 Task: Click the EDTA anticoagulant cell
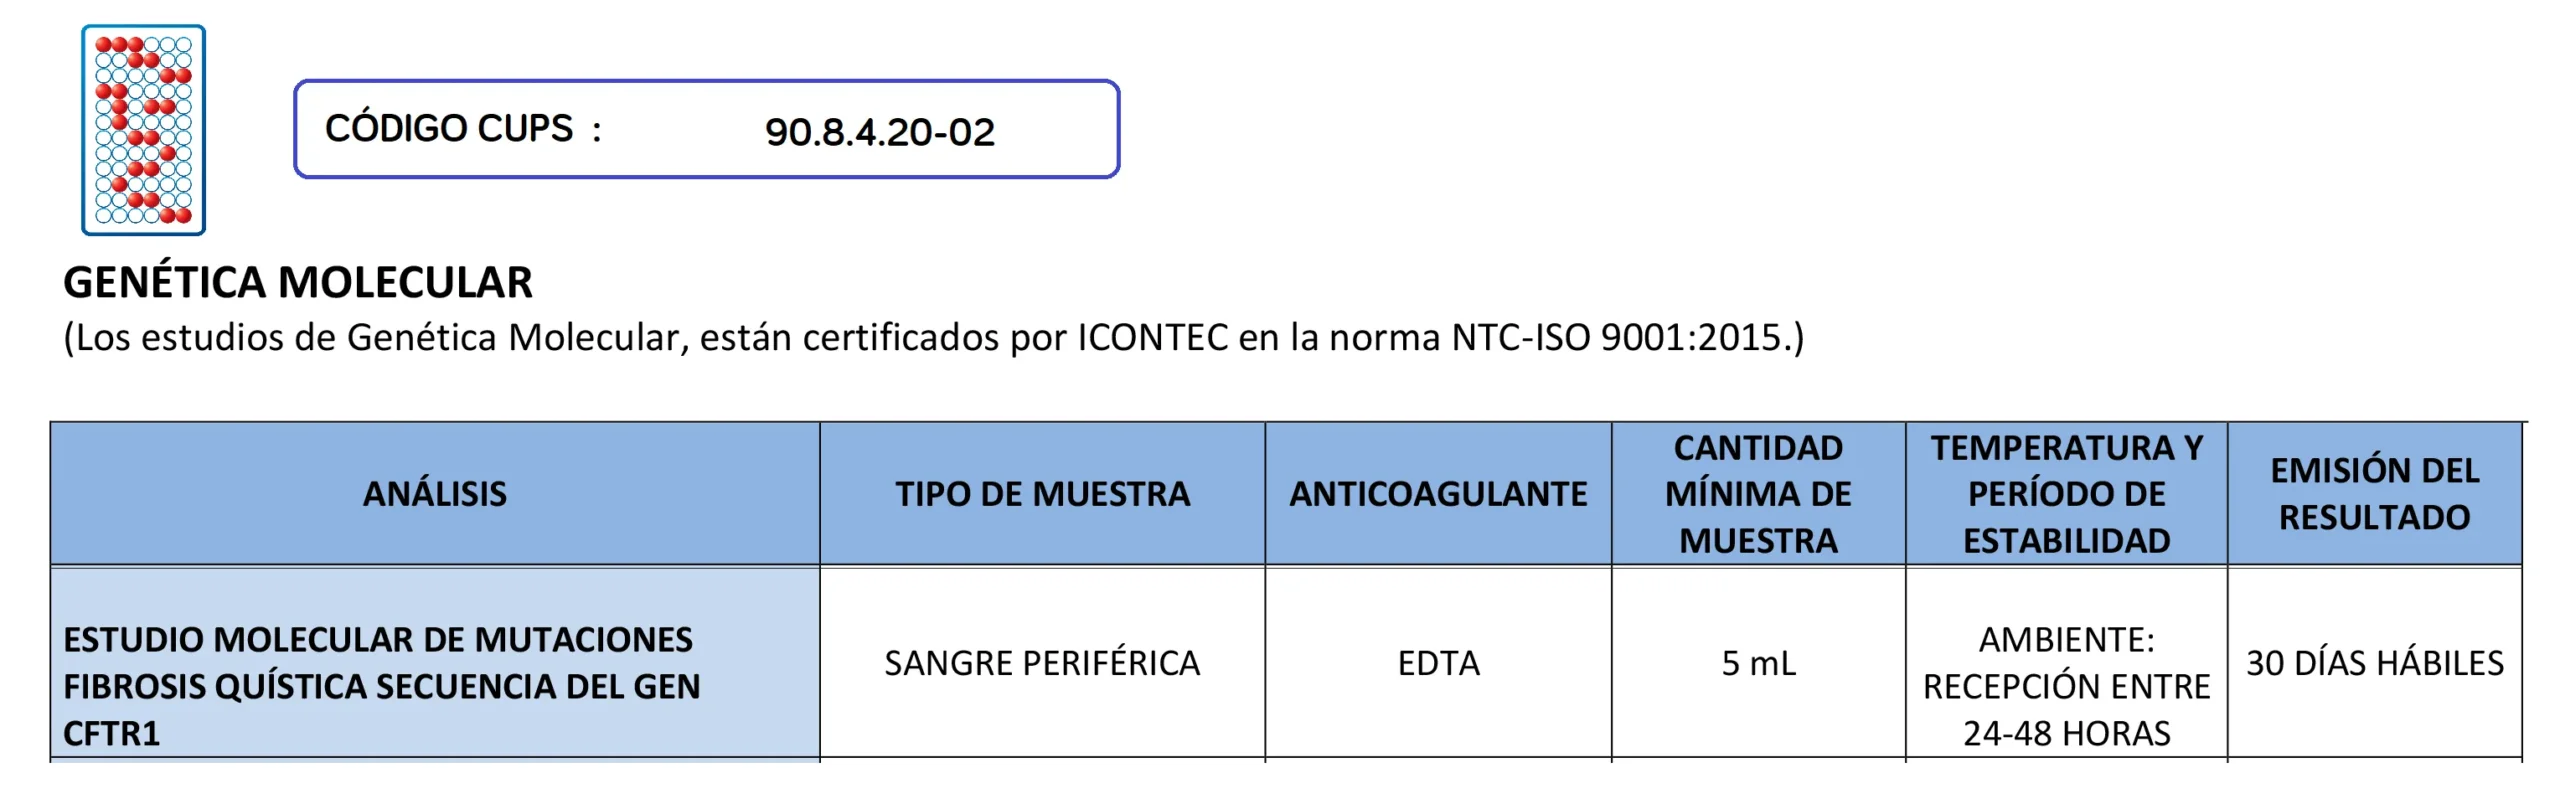click(x=1437, y=663)
